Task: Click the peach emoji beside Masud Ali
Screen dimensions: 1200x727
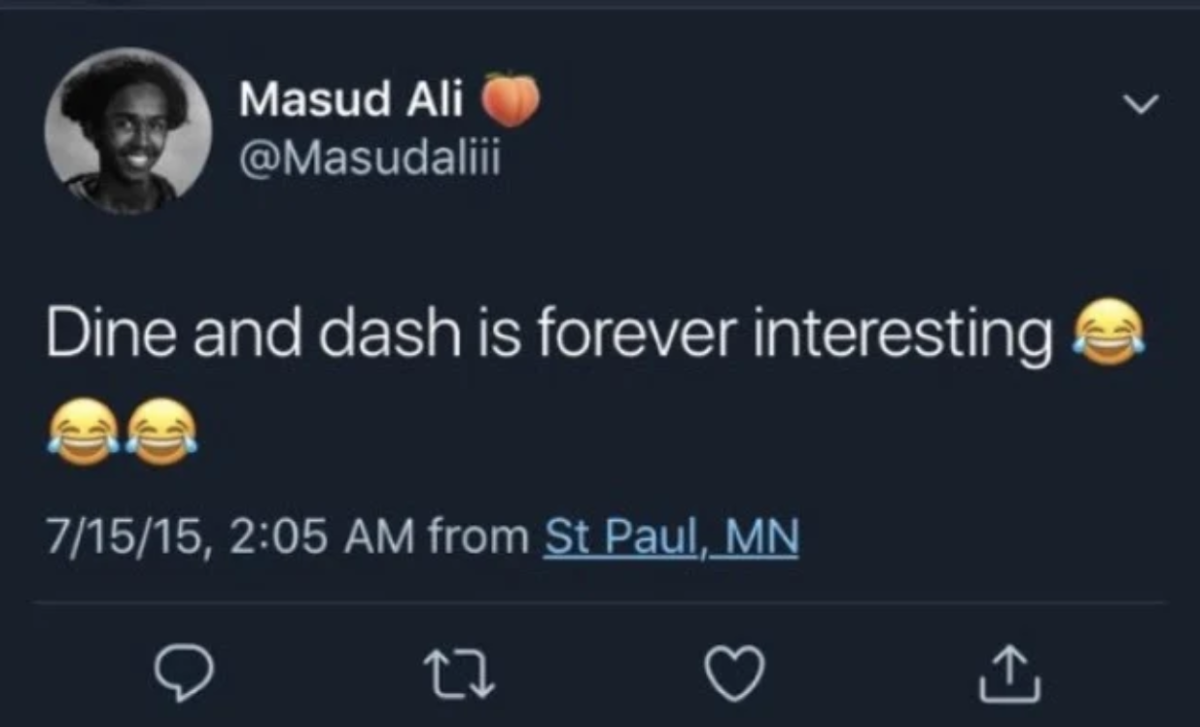Action: (513, 100)
